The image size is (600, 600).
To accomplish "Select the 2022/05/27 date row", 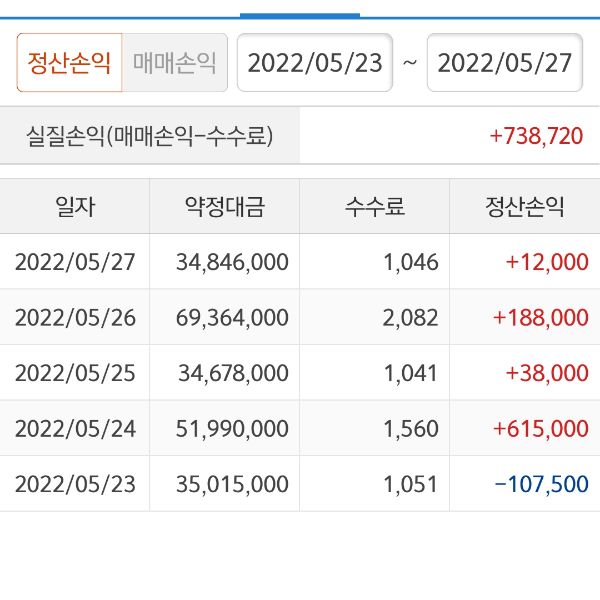I will pyautogui.click(x=75, y=263).
